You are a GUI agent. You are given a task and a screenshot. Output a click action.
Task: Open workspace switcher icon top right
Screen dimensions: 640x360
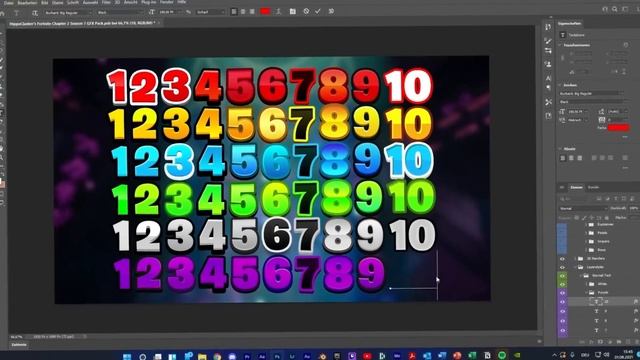pyautogui.click(x=625, y=9)
